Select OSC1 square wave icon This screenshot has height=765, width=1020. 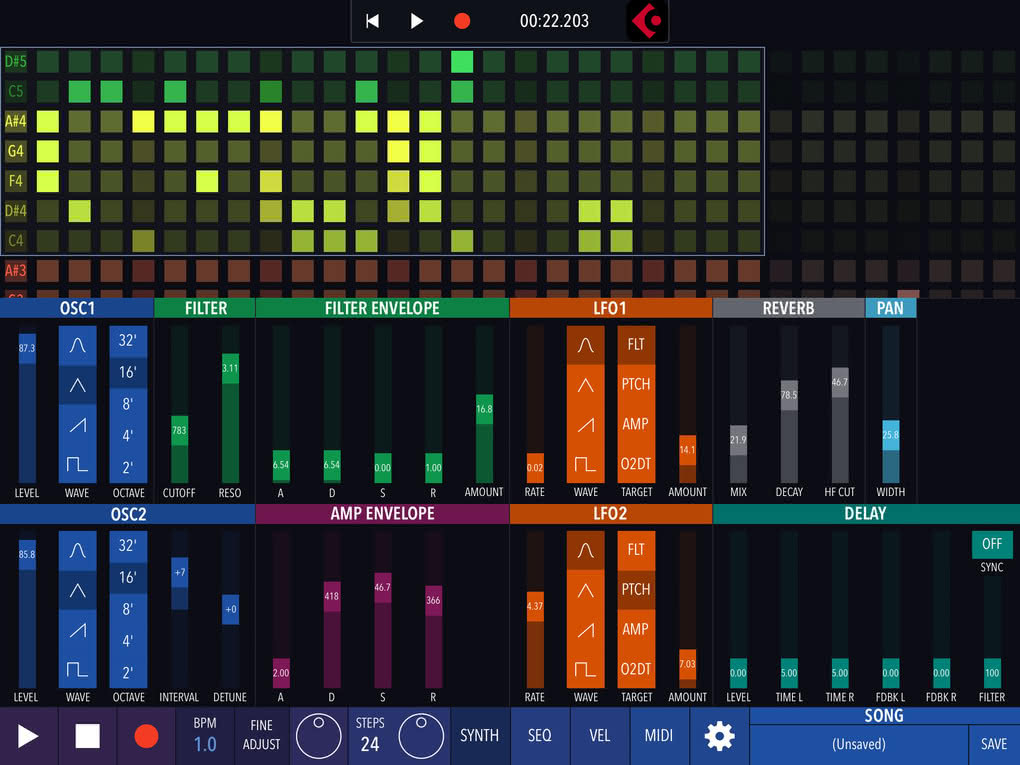(x=77, y=464)
